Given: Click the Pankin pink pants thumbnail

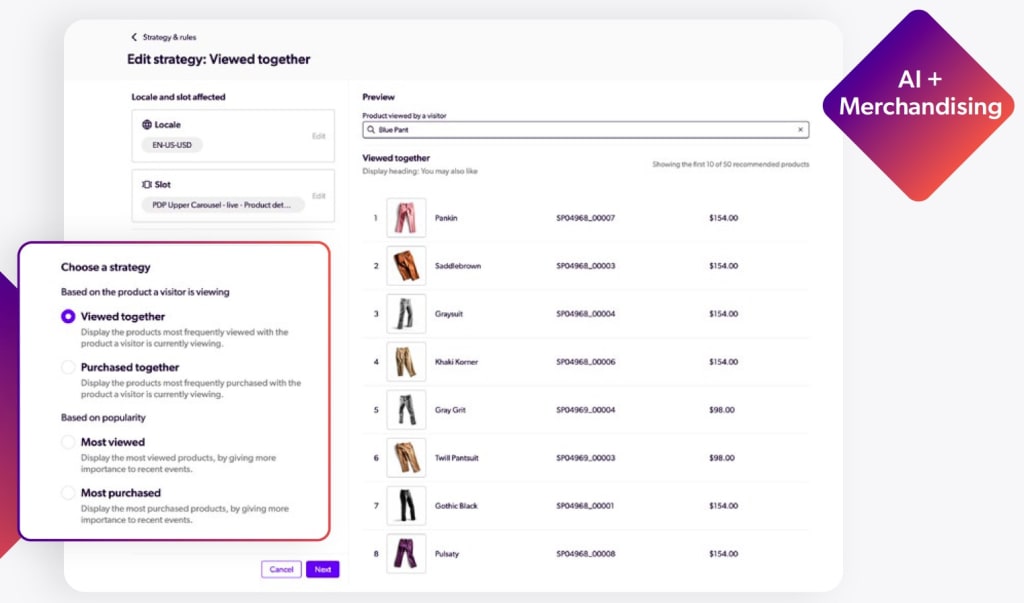Looking at the screenshot, I should 406,218.
